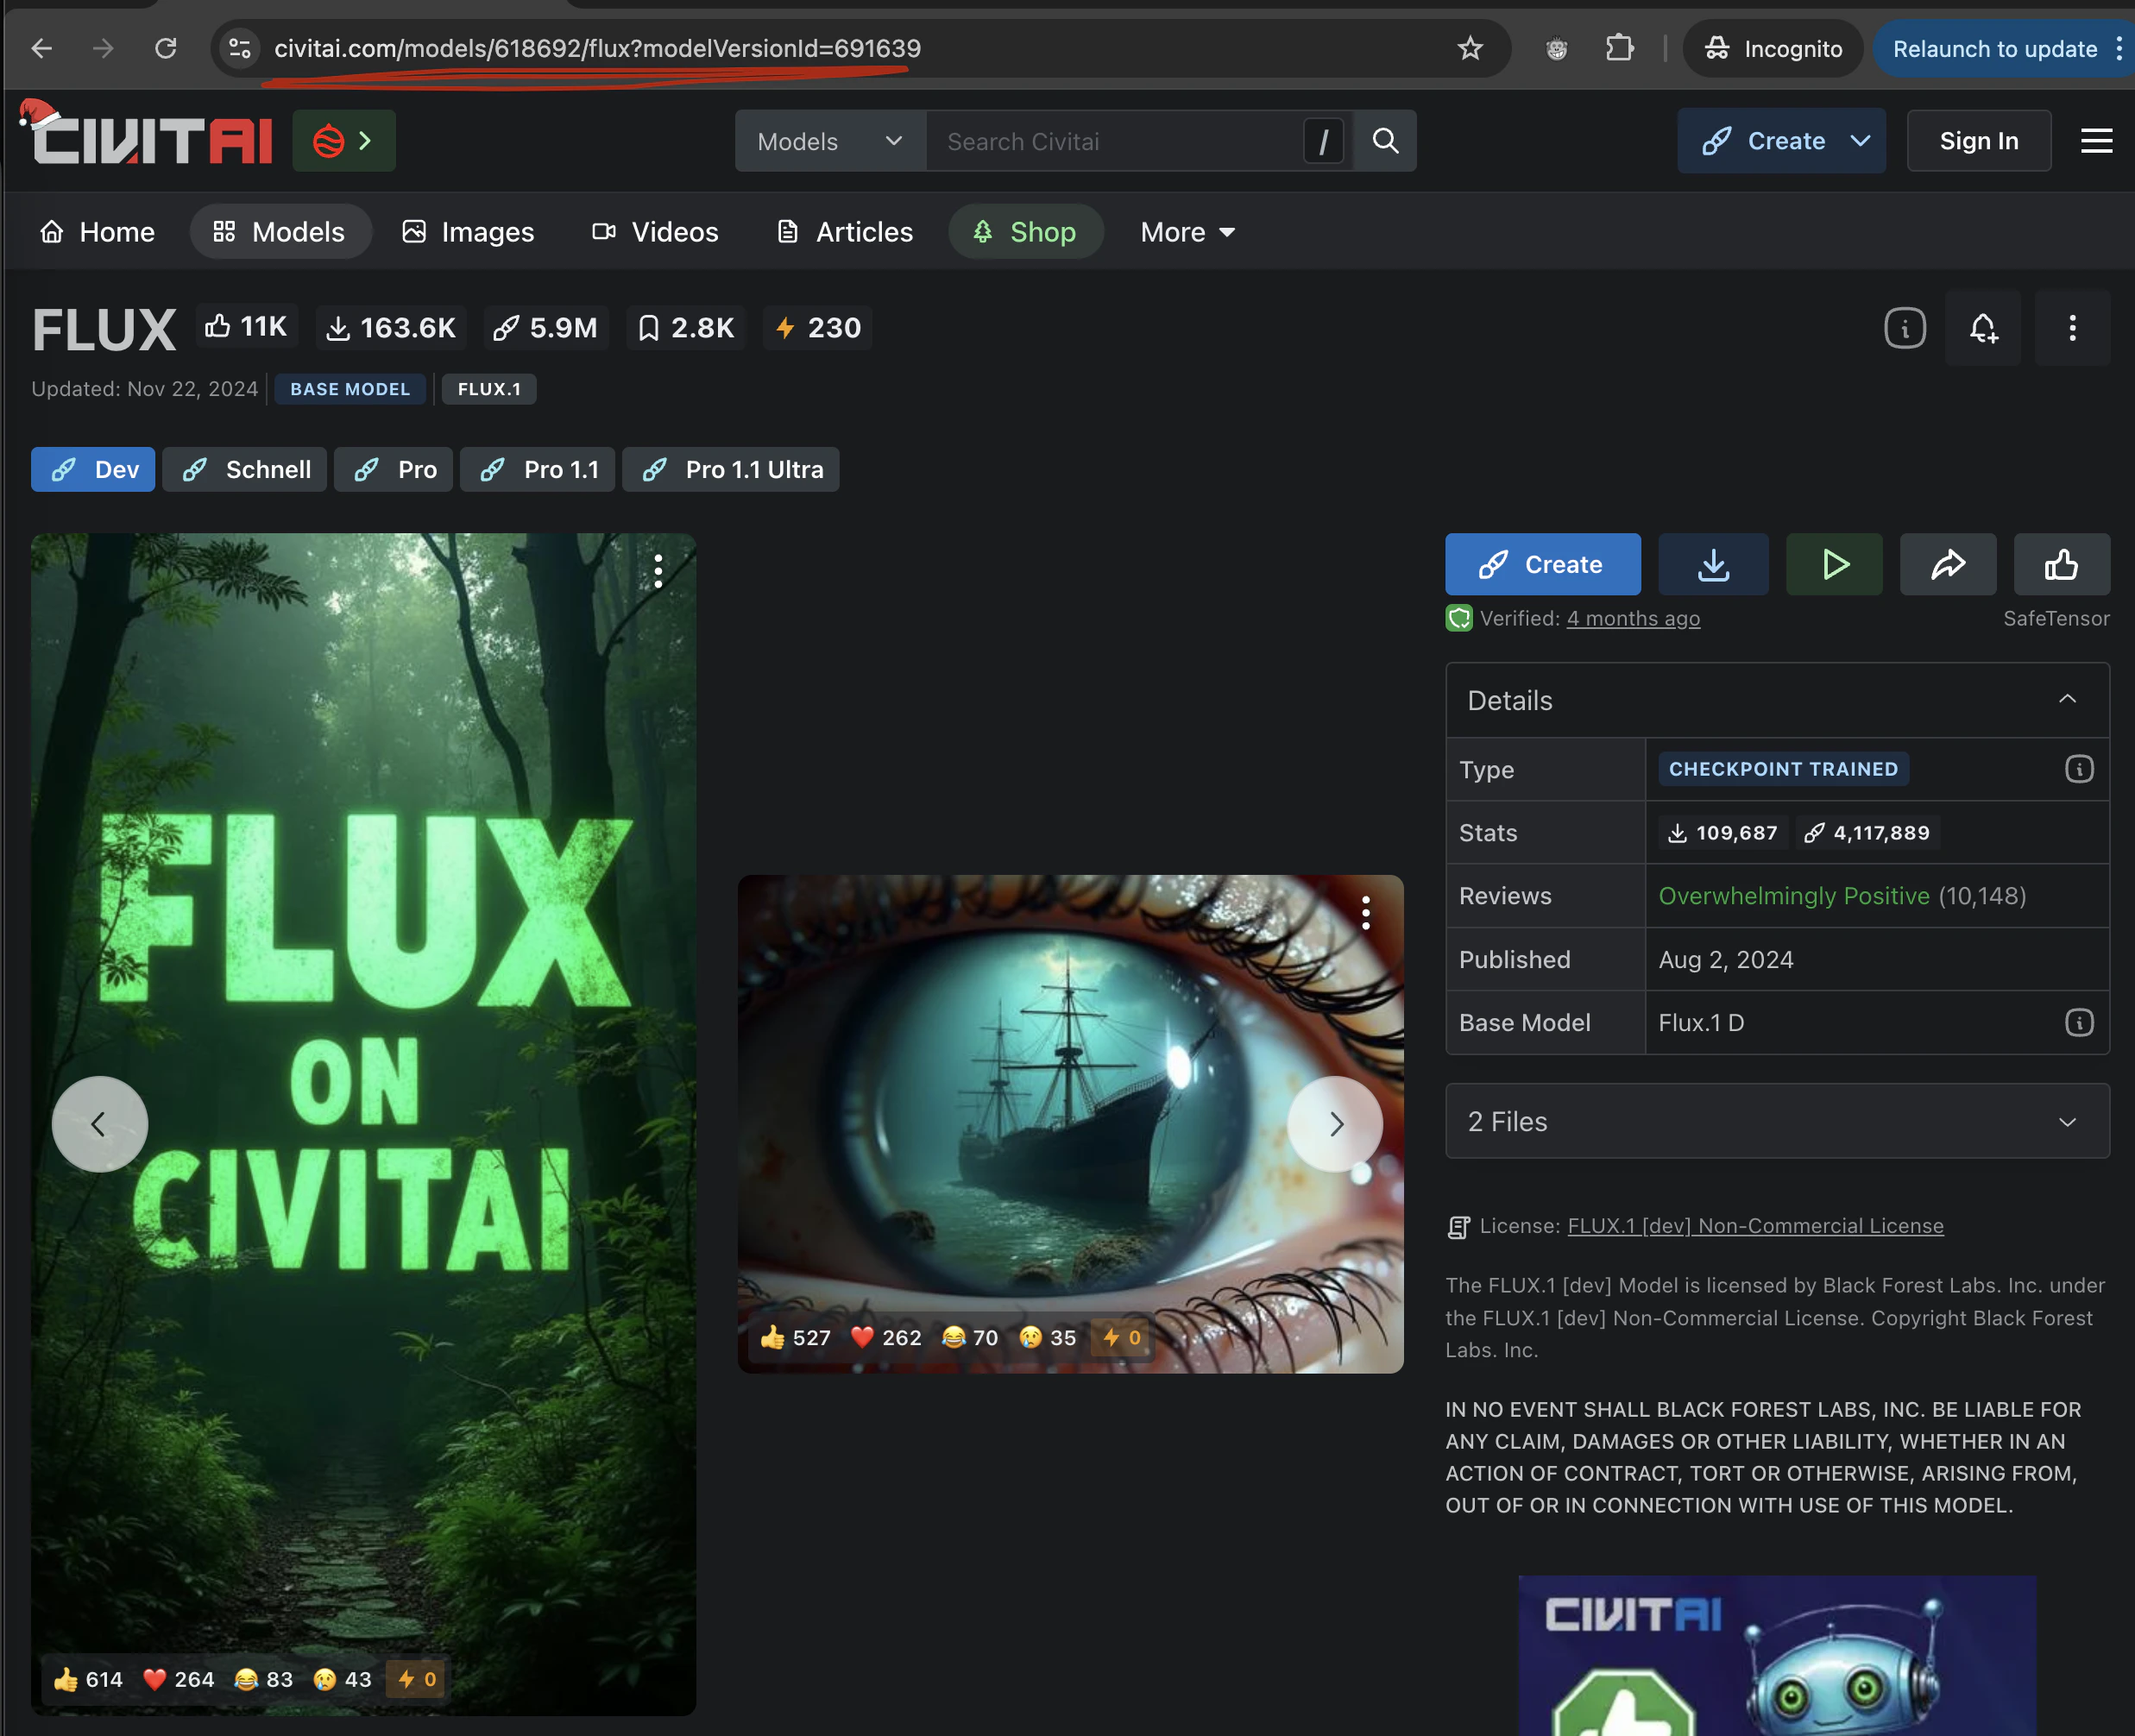Click the download model button
This screenshot has height=1736, width=2135.
1713,565
